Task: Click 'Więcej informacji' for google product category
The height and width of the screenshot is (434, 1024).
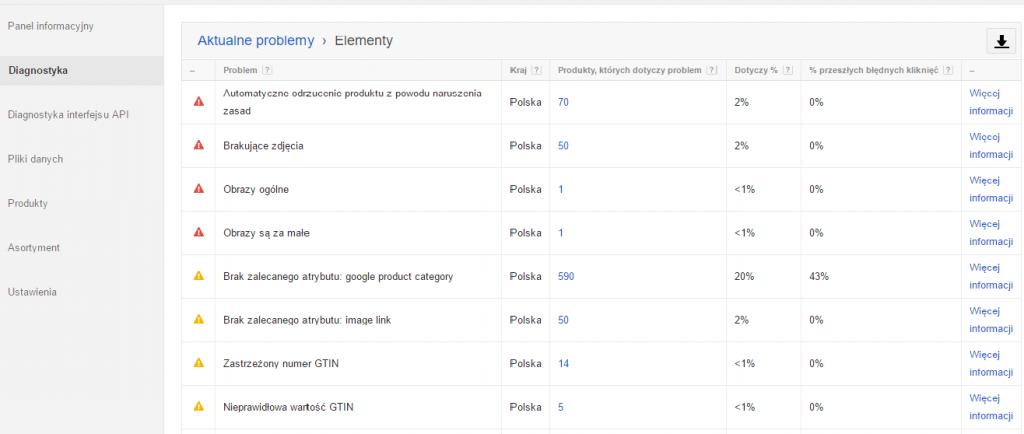Action: tap(991, 277)
